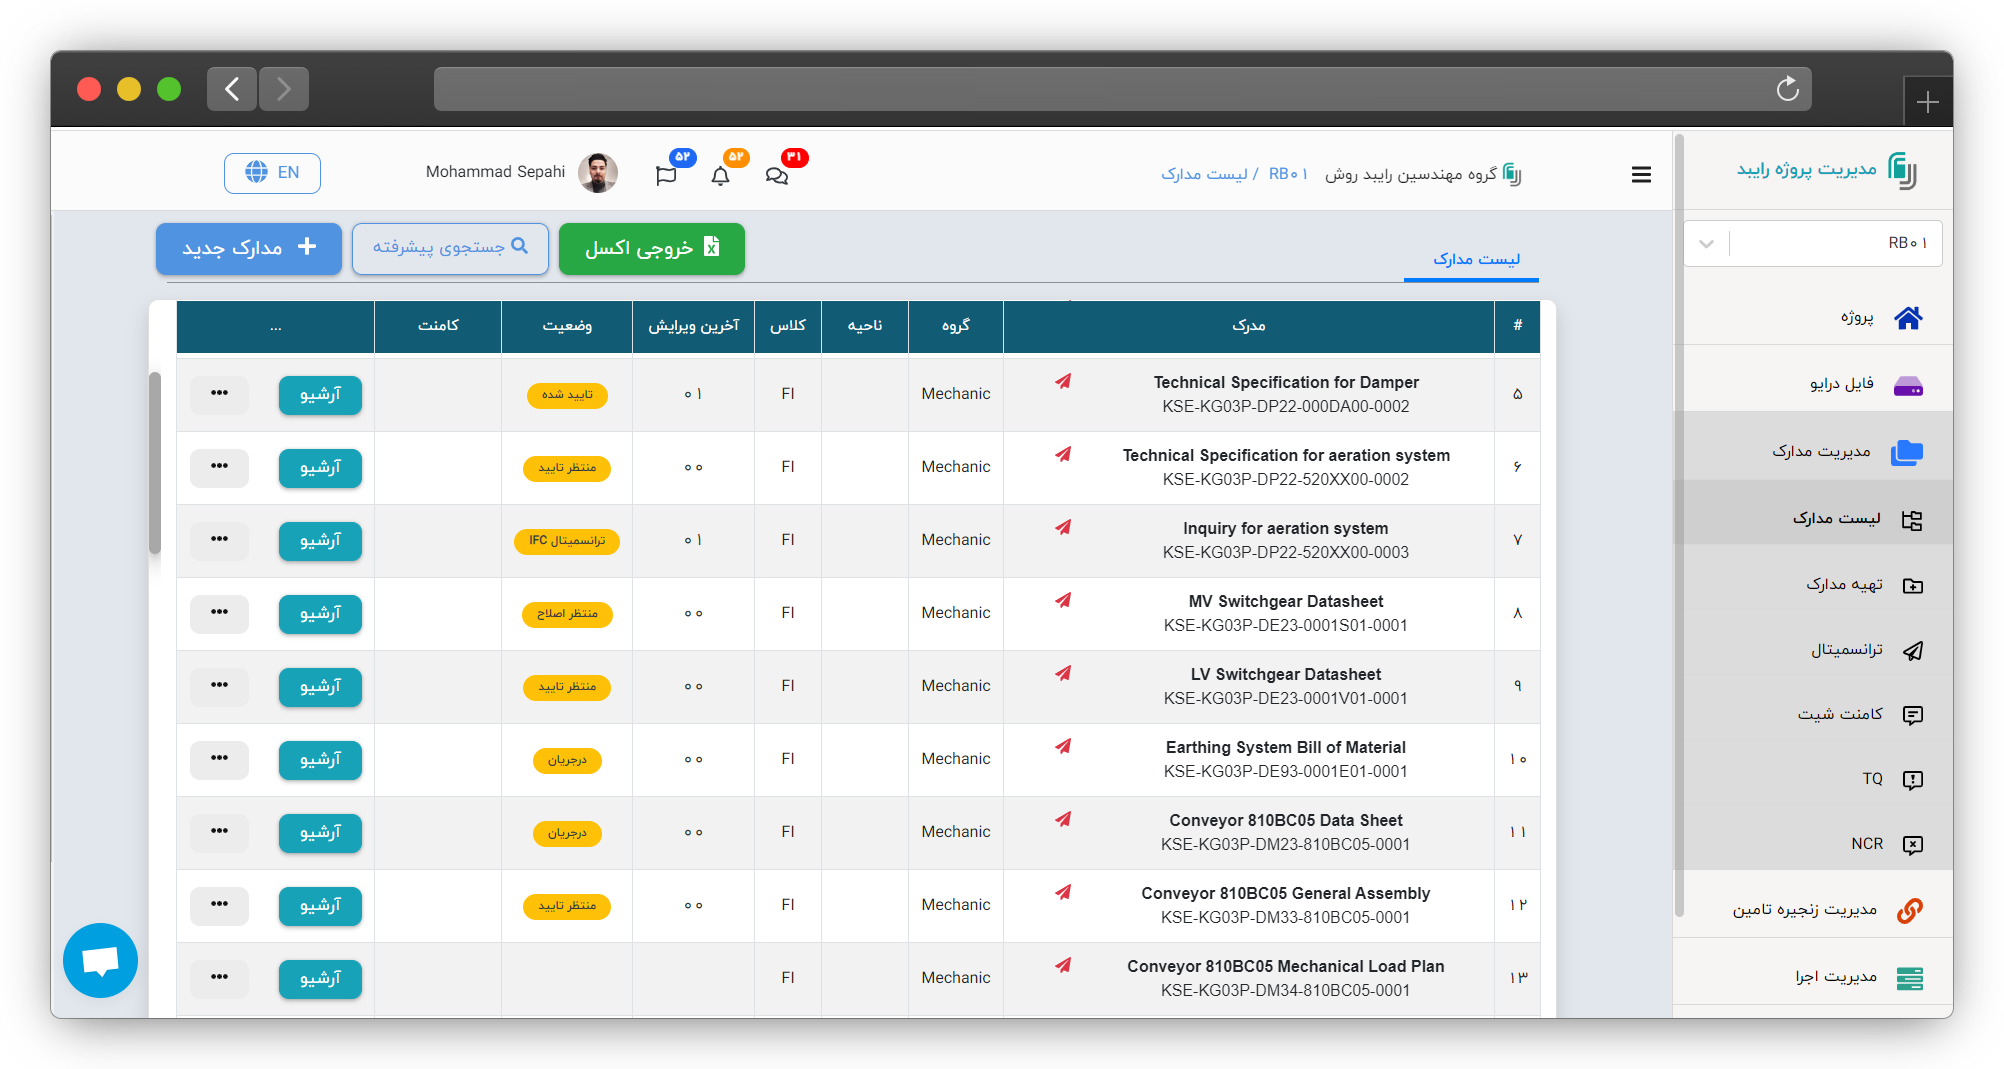
Task: Go back with browser back arrow
Action: 232,89
